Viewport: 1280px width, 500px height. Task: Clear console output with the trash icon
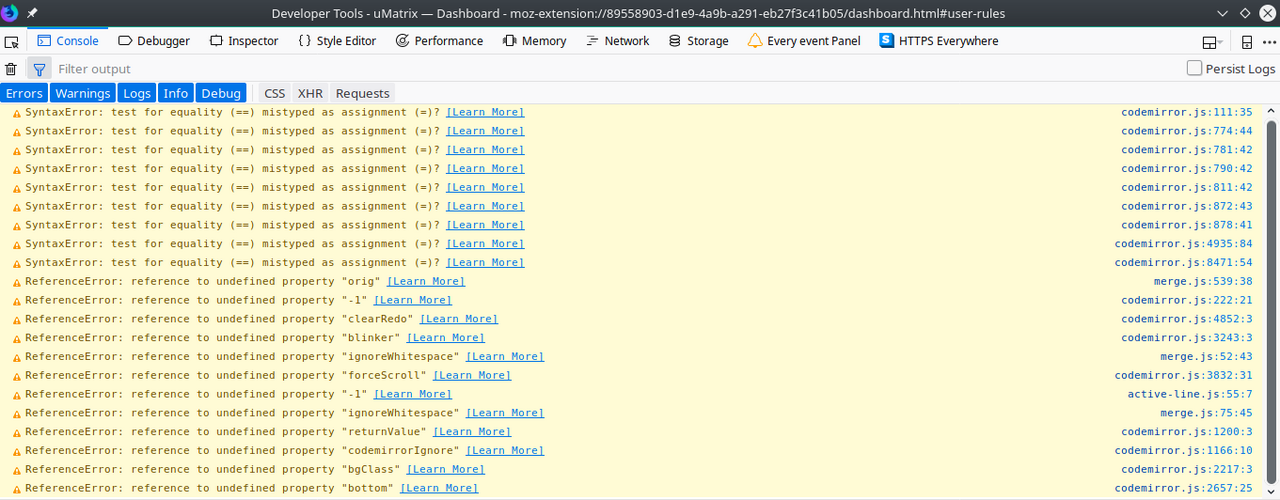click(x=11, y=69)
